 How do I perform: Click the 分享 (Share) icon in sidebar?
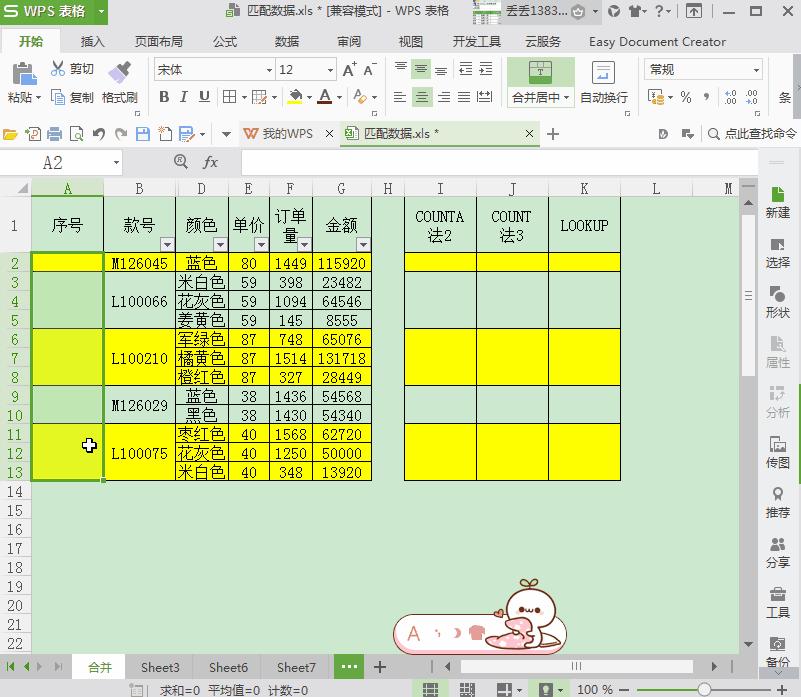(x=777, y=548)
